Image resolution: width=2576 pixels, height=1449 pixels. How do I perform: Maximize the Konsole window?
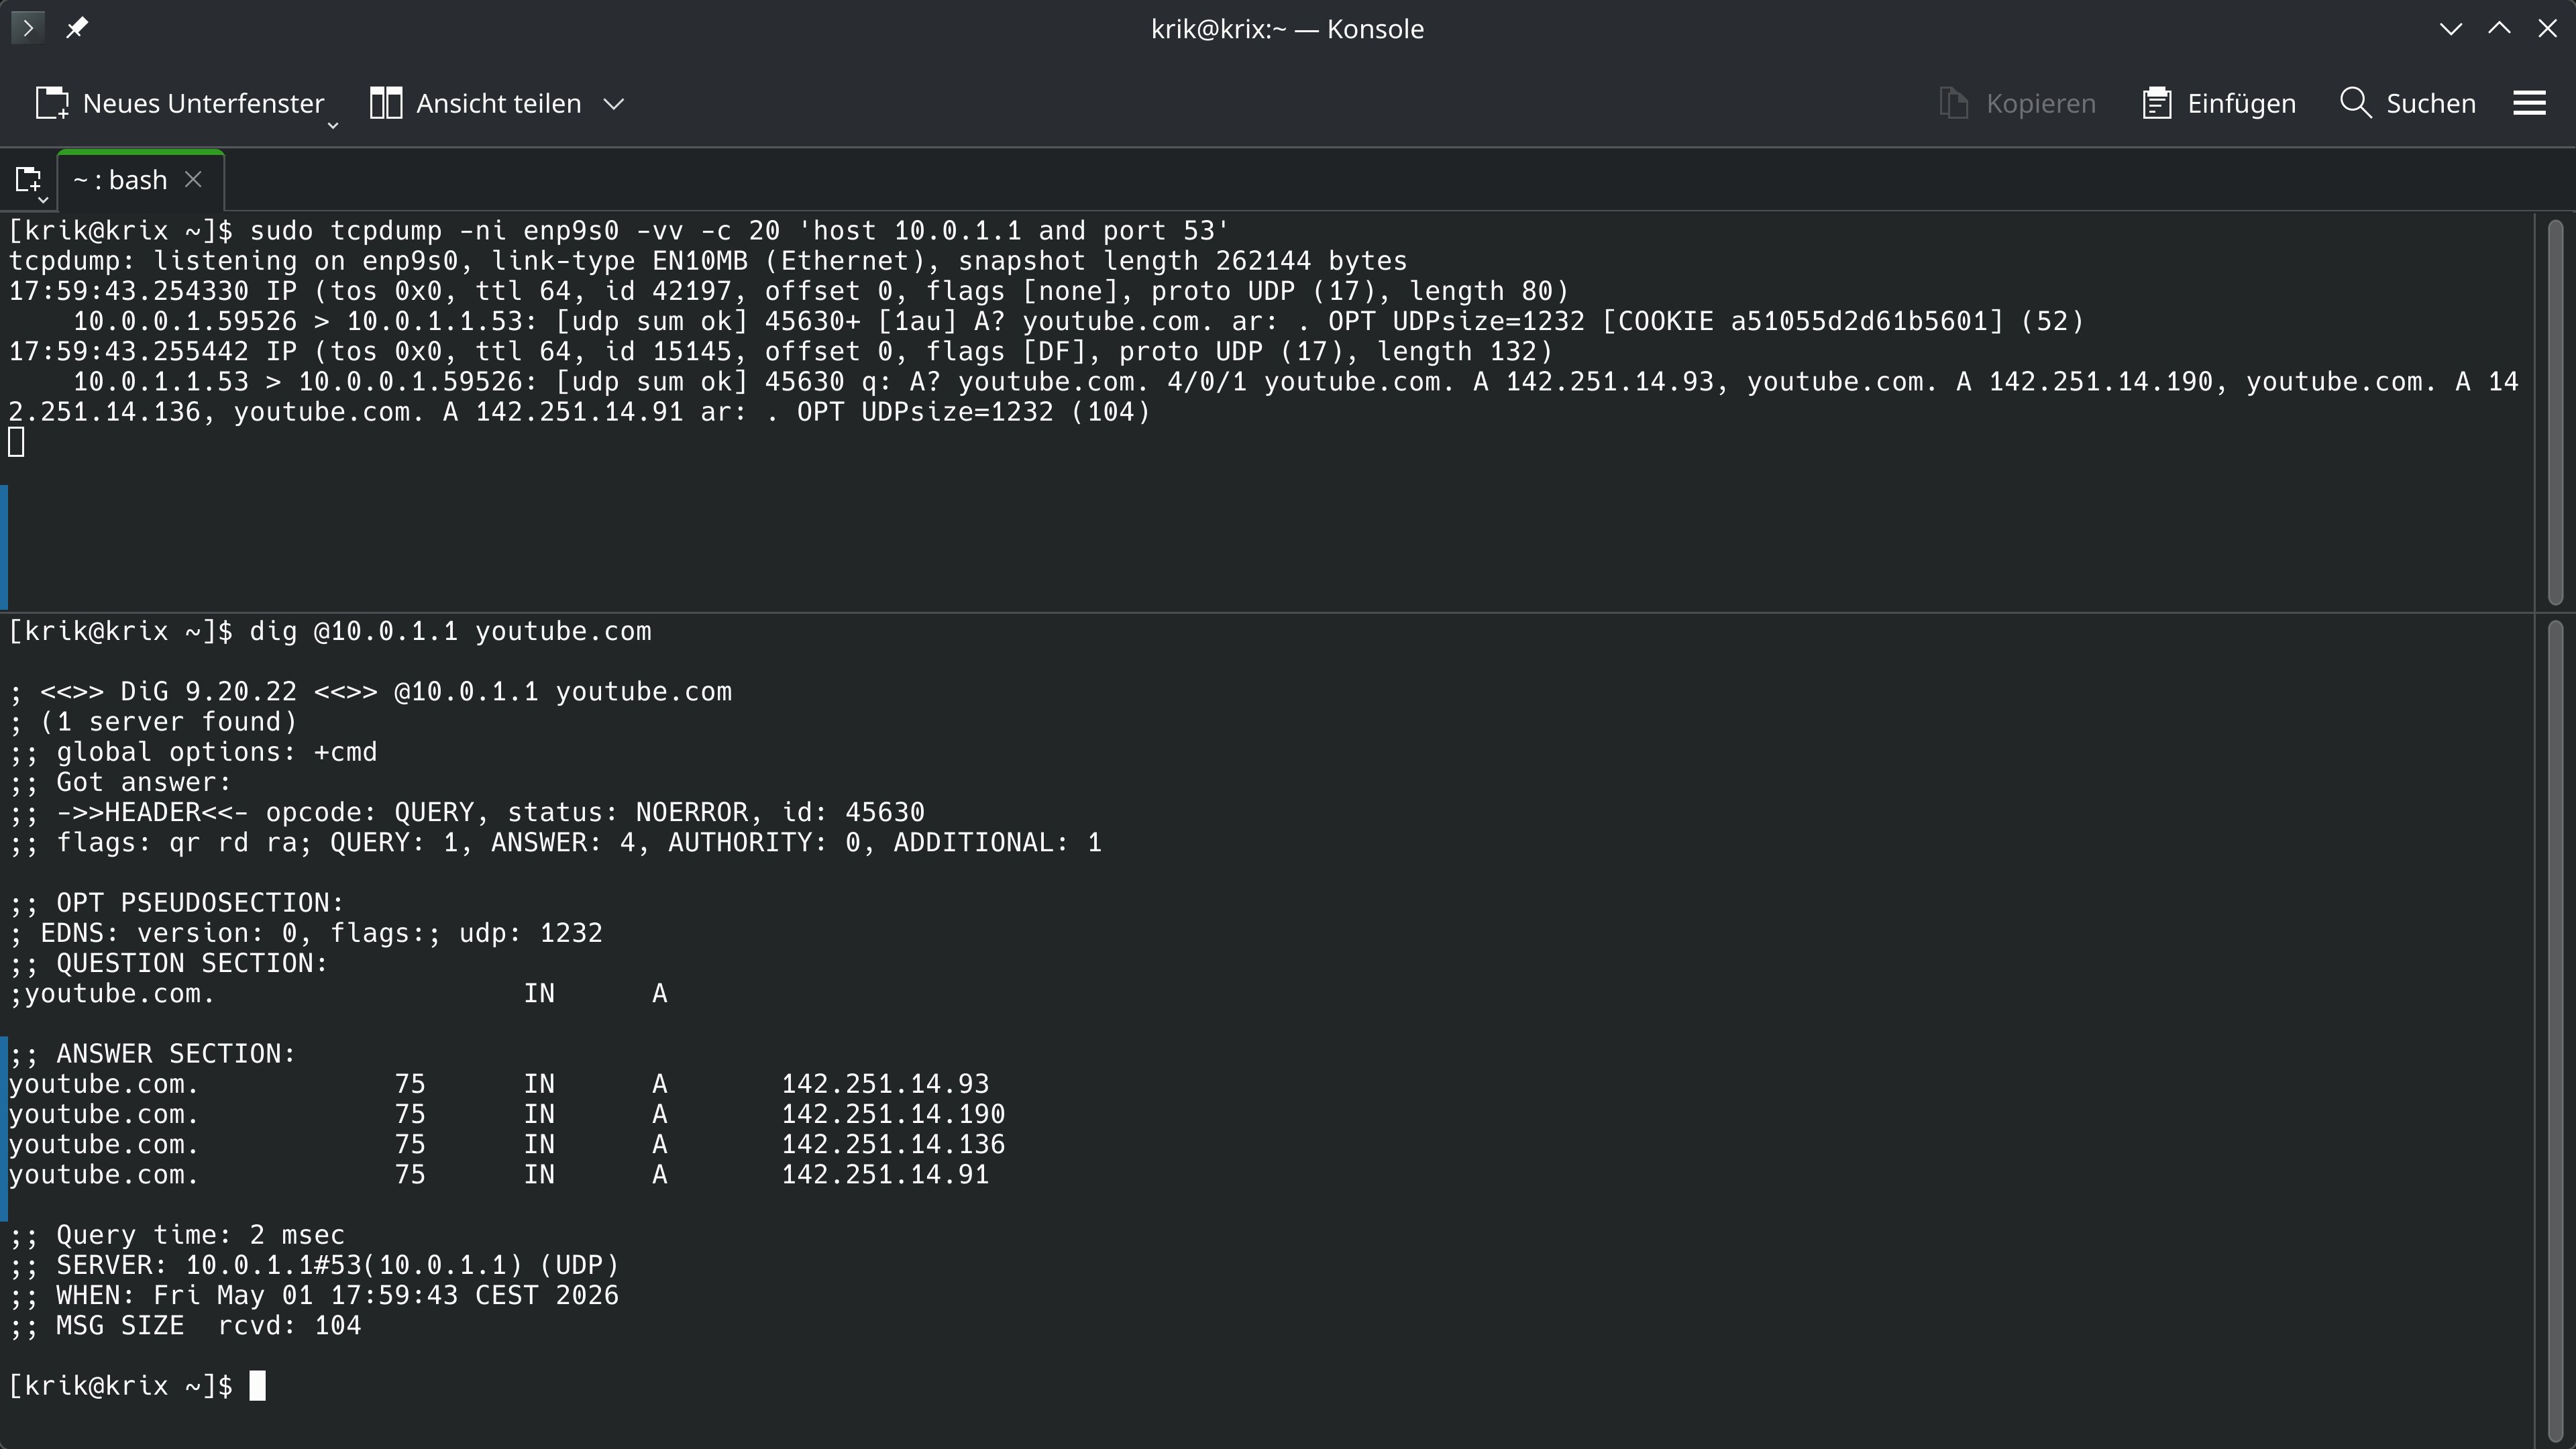point(2499,28)
